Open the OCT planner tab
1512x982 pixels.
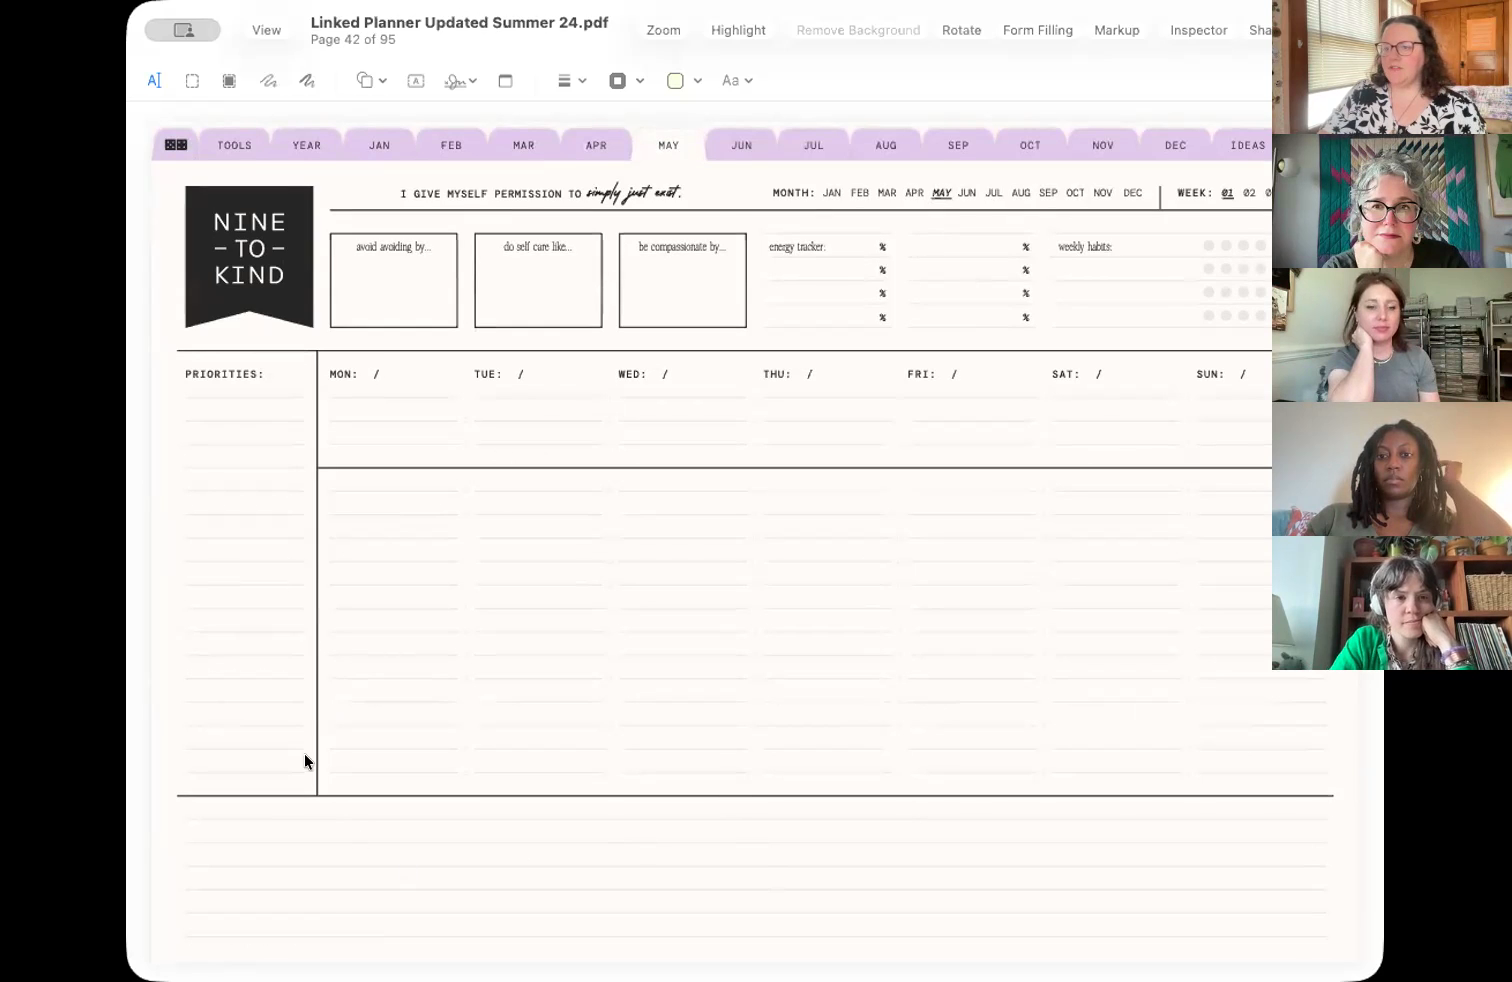(1030, 145)
